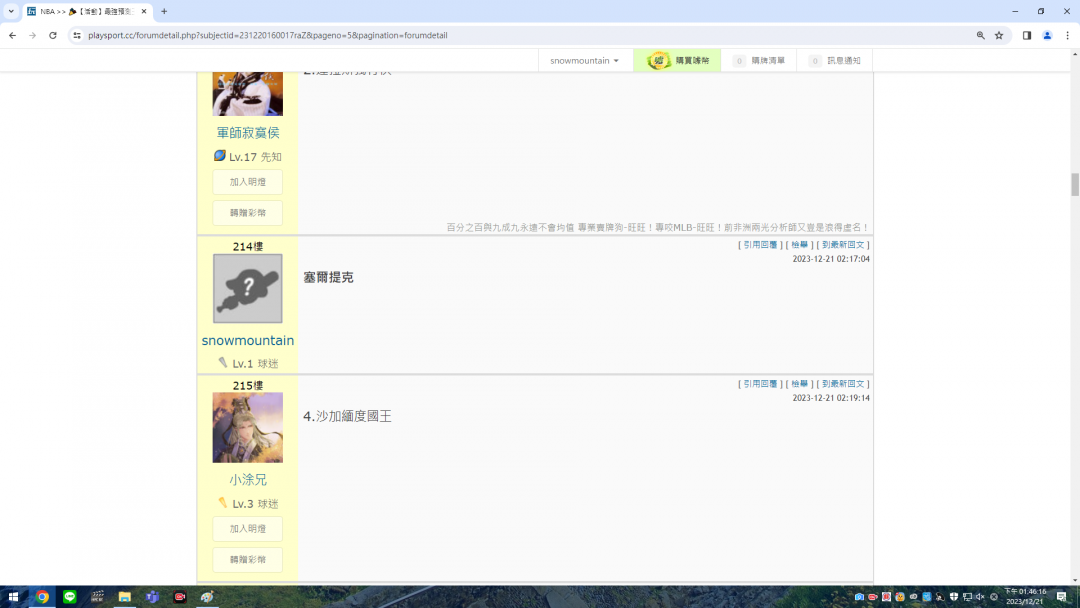Open the Windows Start menu
This screenshot has width=1080, height=608.
[13, 597]
